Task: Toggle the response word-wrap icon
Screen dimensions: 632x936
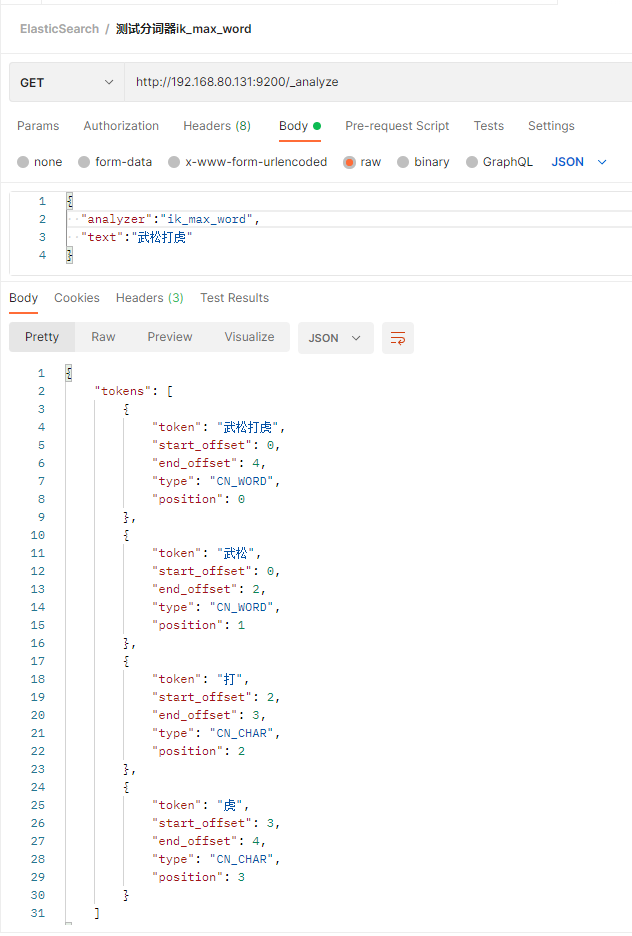Action: [x=397, y=338]
